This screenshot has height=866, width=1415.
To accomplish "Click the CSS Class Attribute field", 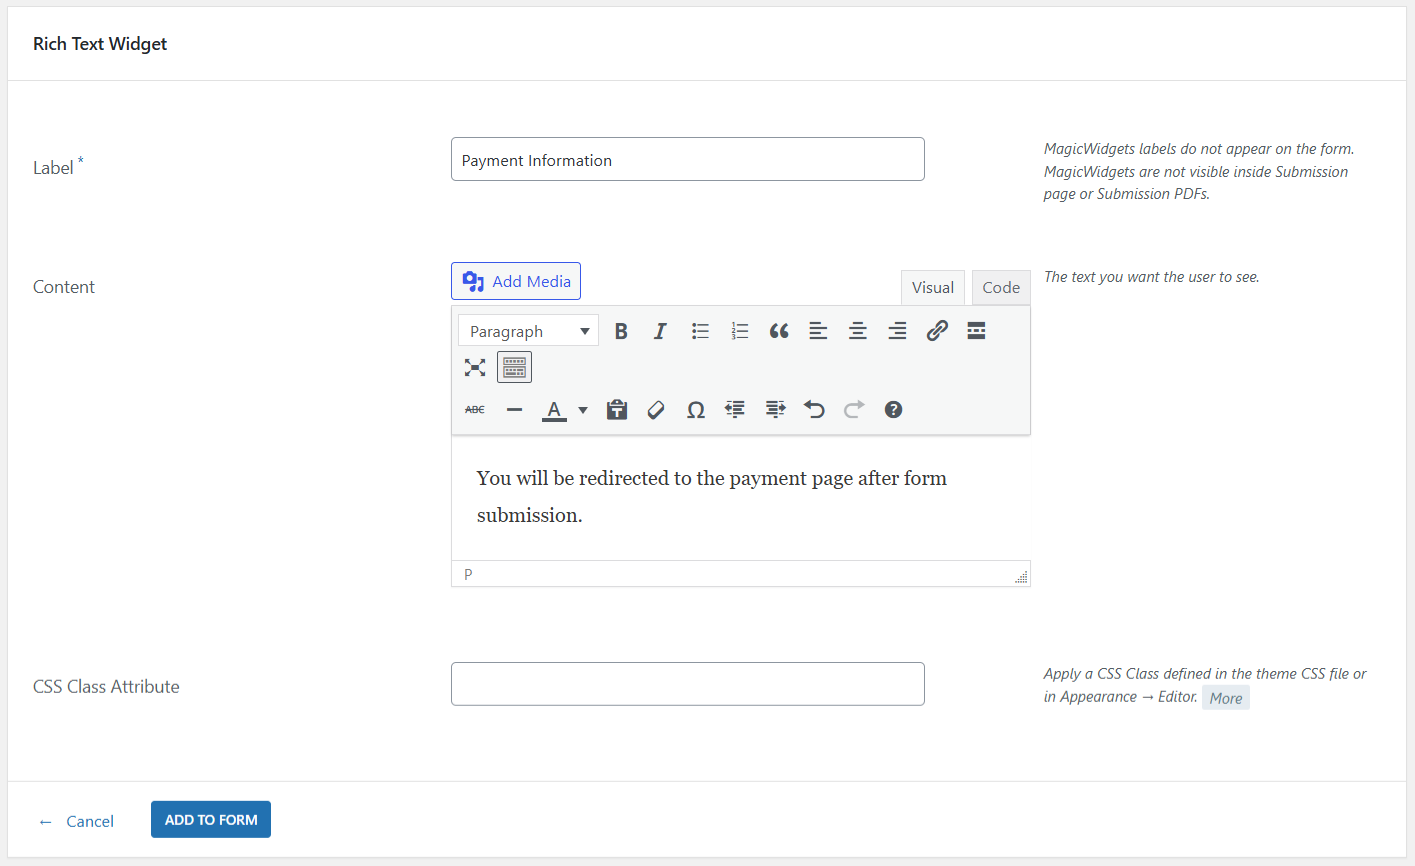I will [687, 684].
